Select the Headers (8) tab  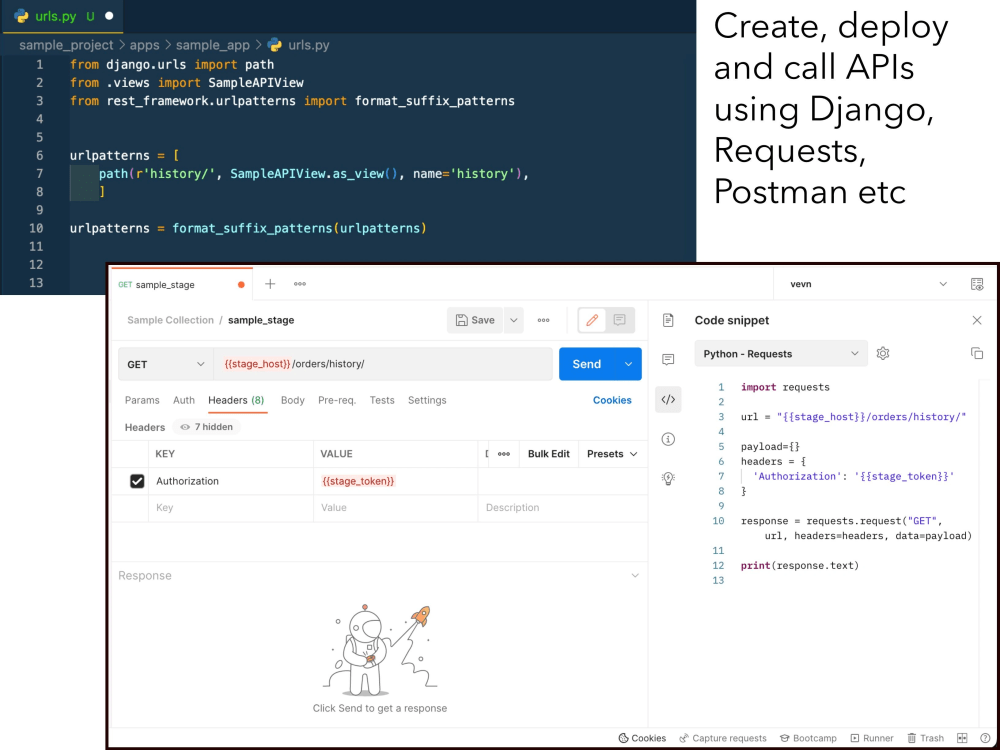pyautogui.click(x=236, y=400)
